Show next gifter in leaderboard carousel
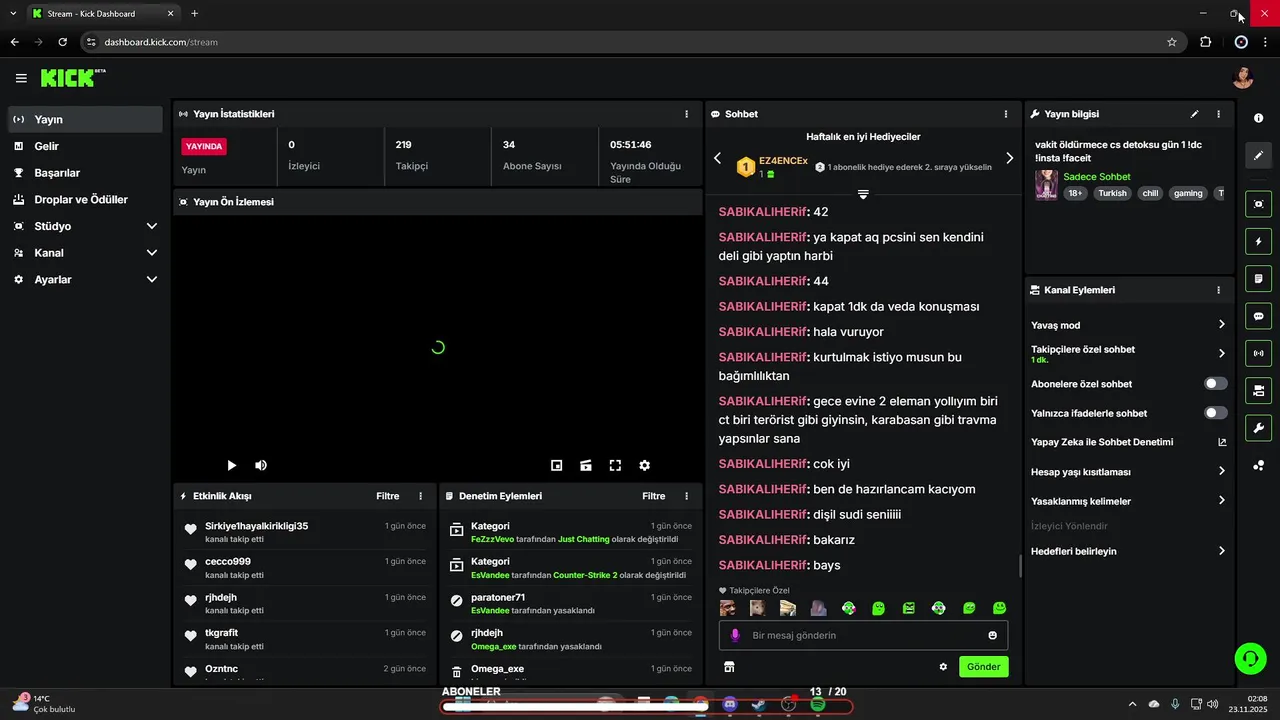Viewport: 1280px width, 720px height. click(1009, 158)
